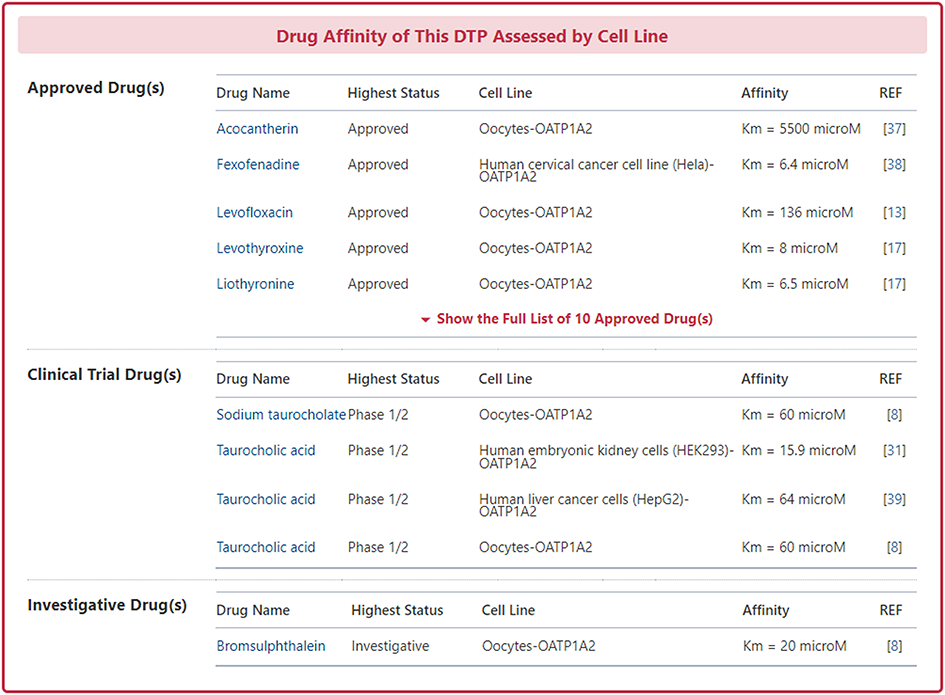Open the Sodium taurocholate link
Screen dimensions: 945x695
click(x=281, y=415)
